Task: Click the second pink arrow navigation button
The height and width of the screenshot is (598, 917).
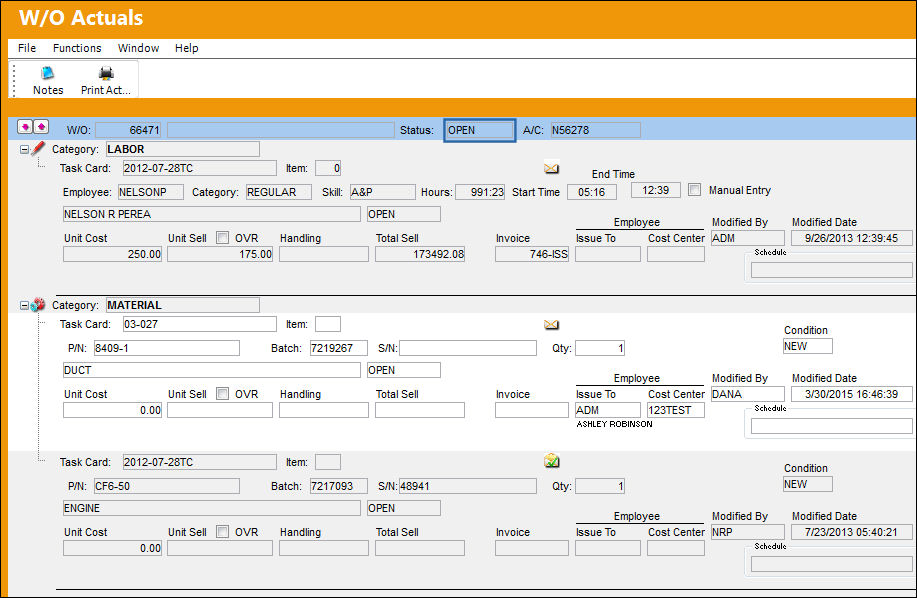Action: 41,127
